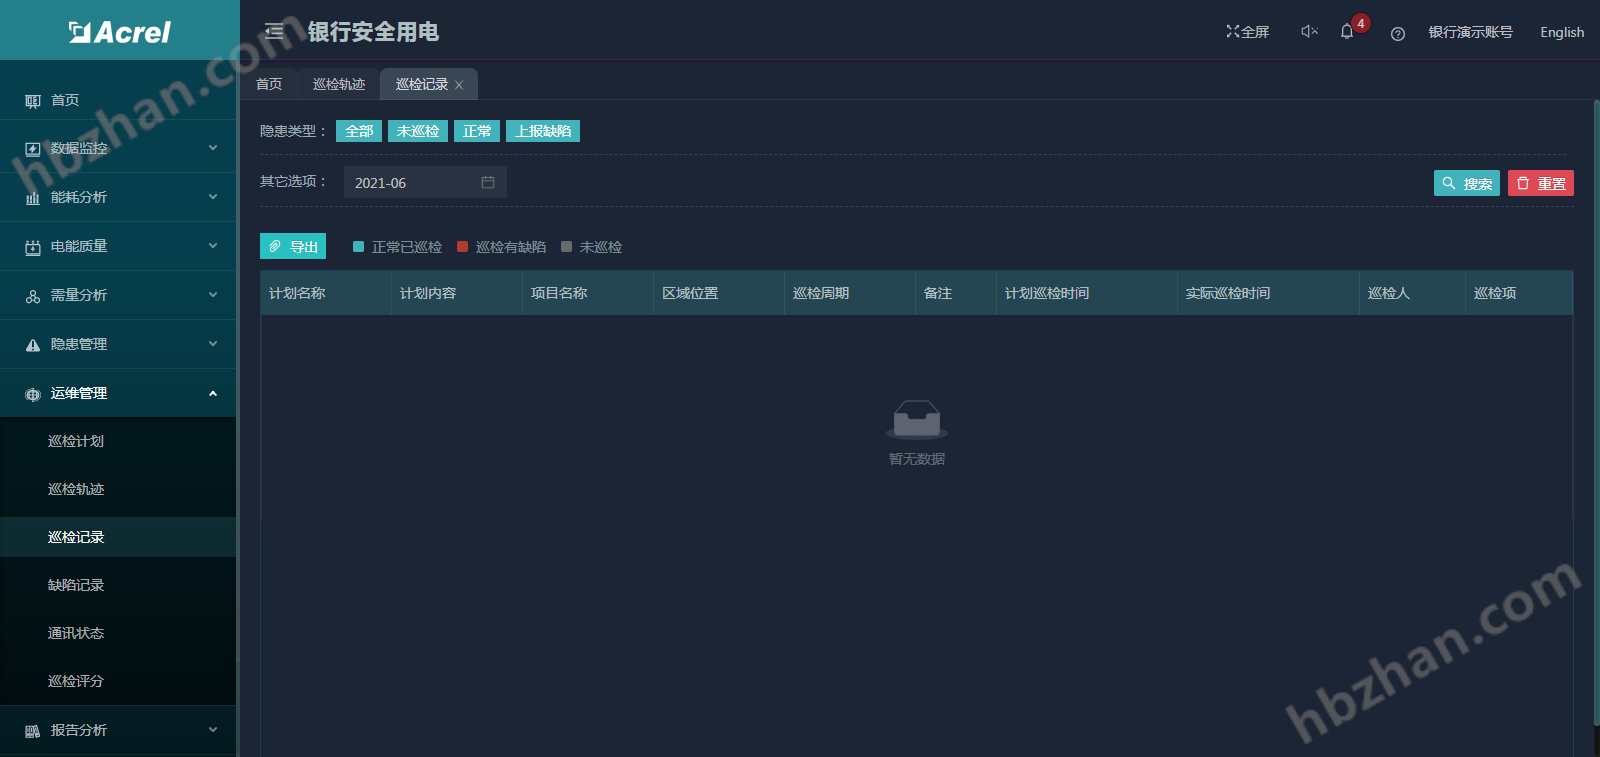Switch to the 巡检轨迹 tab
This screenshot has height=757, width=1600.
(x=339, y=84)
